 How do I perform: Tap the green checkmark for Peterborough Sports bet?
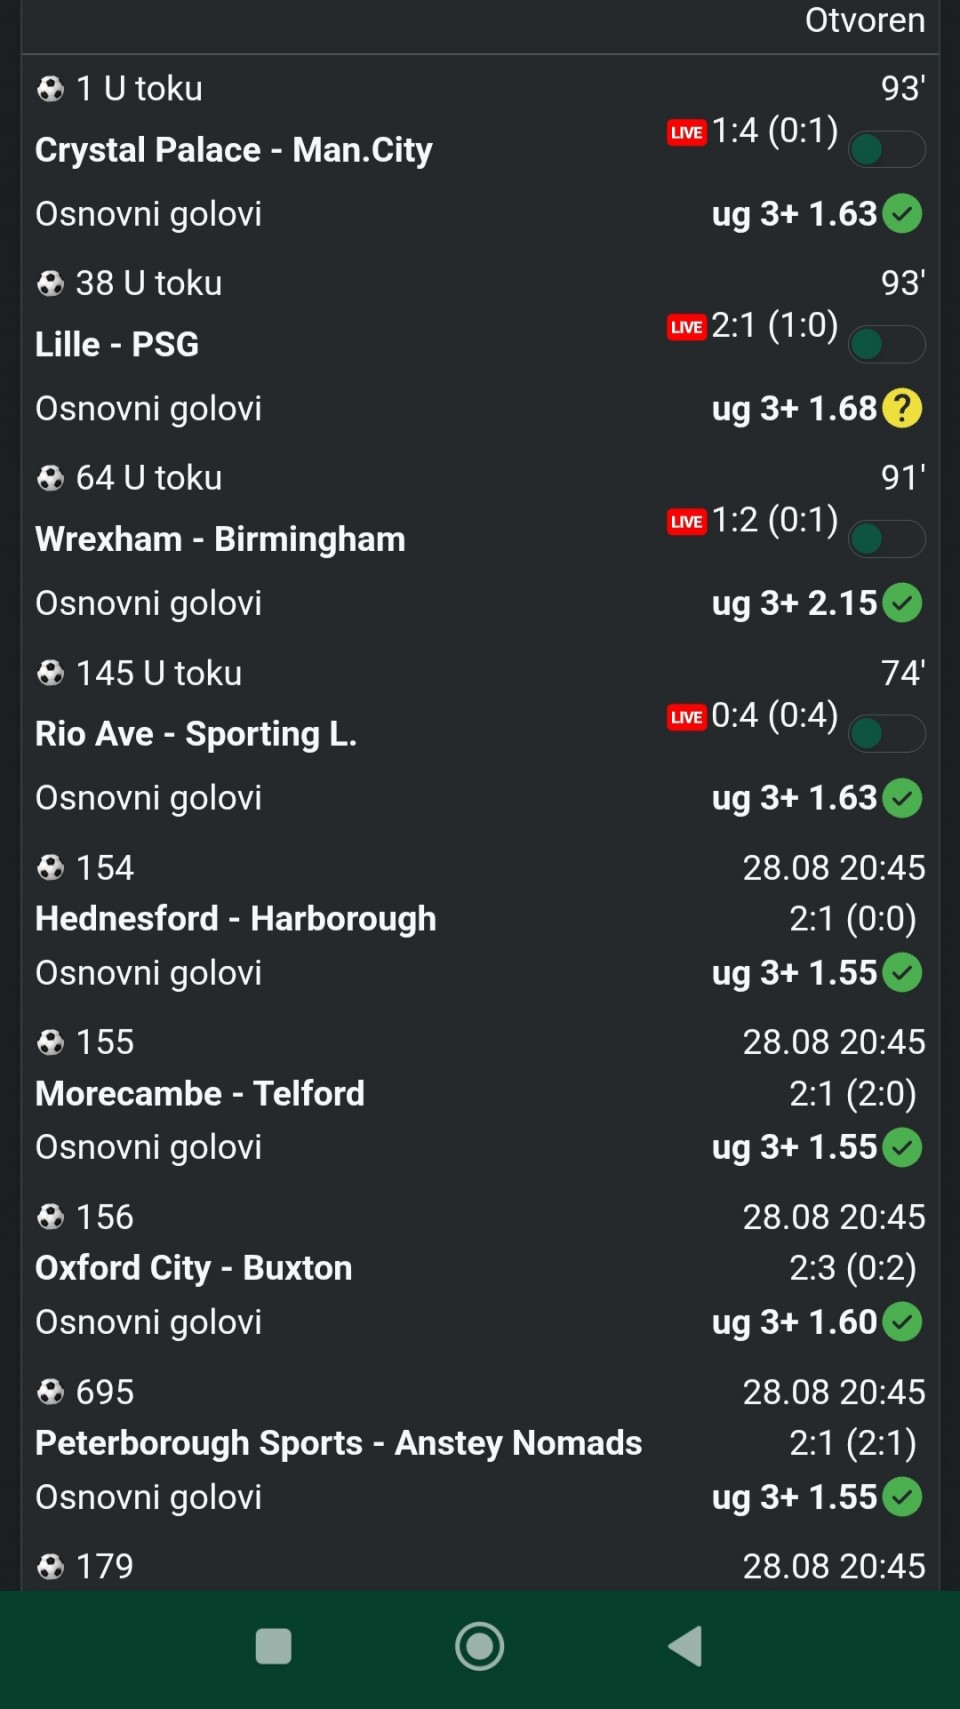[x=902, y=1497]
